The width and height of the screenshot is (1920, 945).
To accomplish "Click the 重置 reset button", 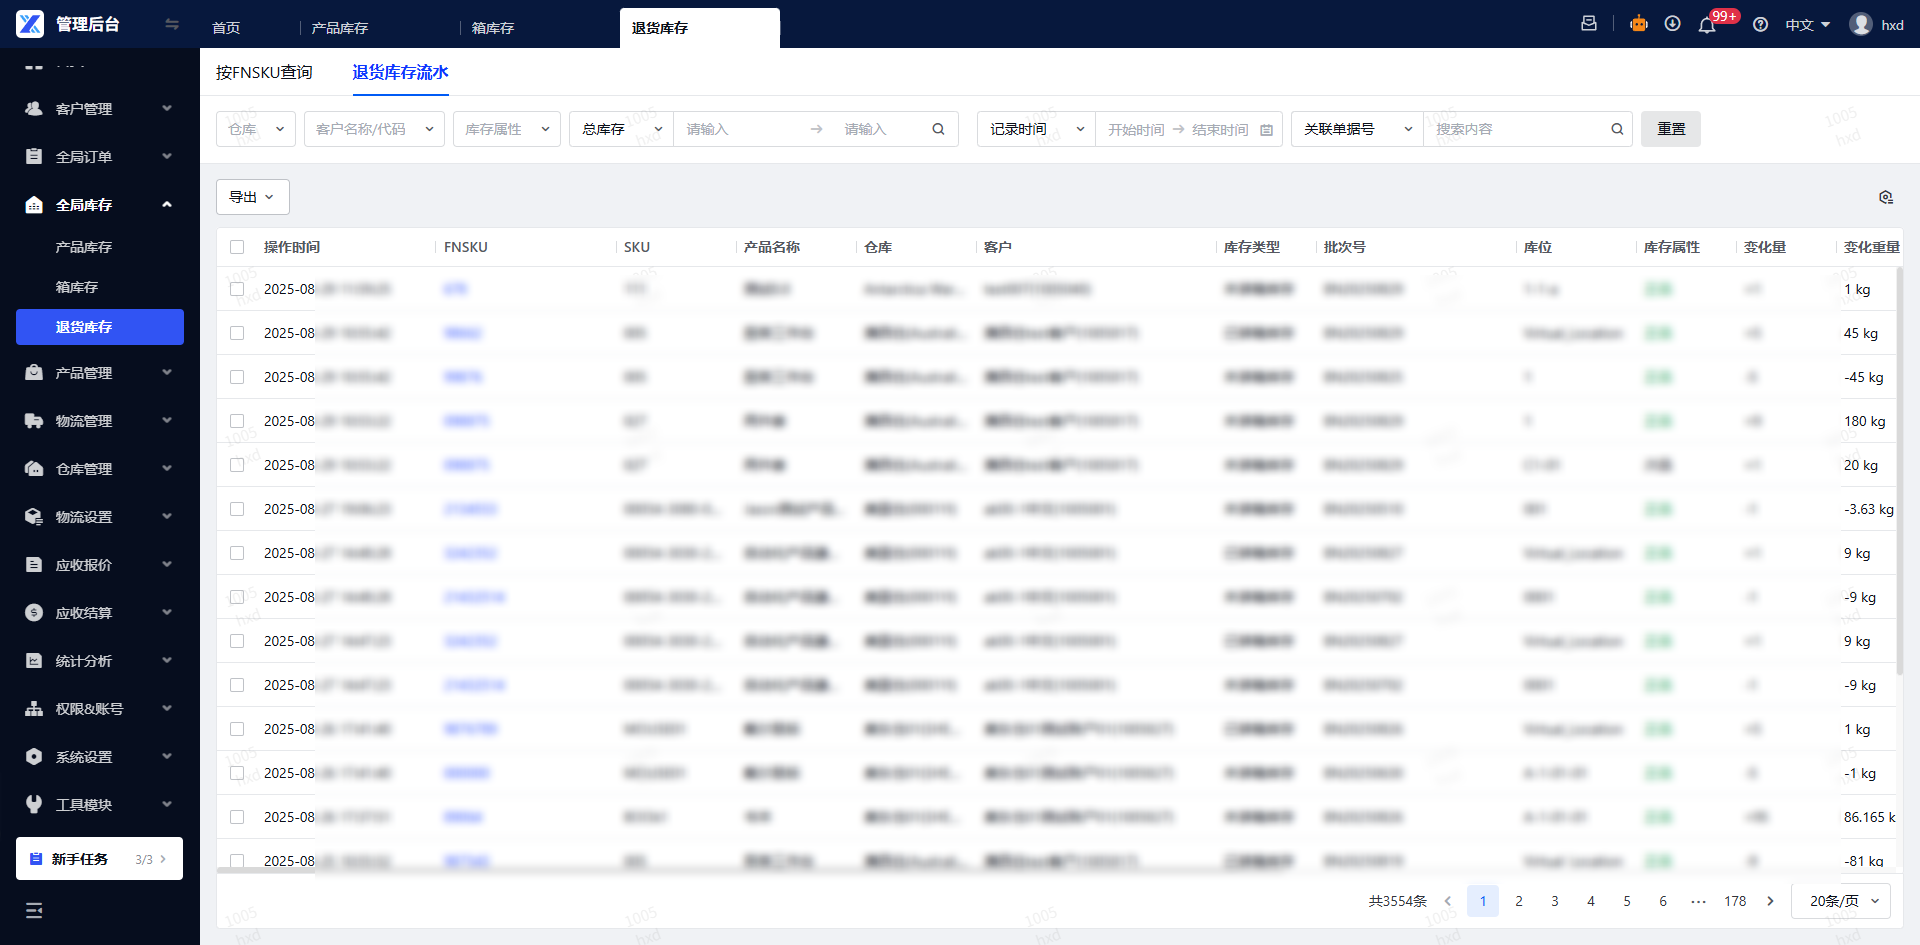I will (1671, 129).
